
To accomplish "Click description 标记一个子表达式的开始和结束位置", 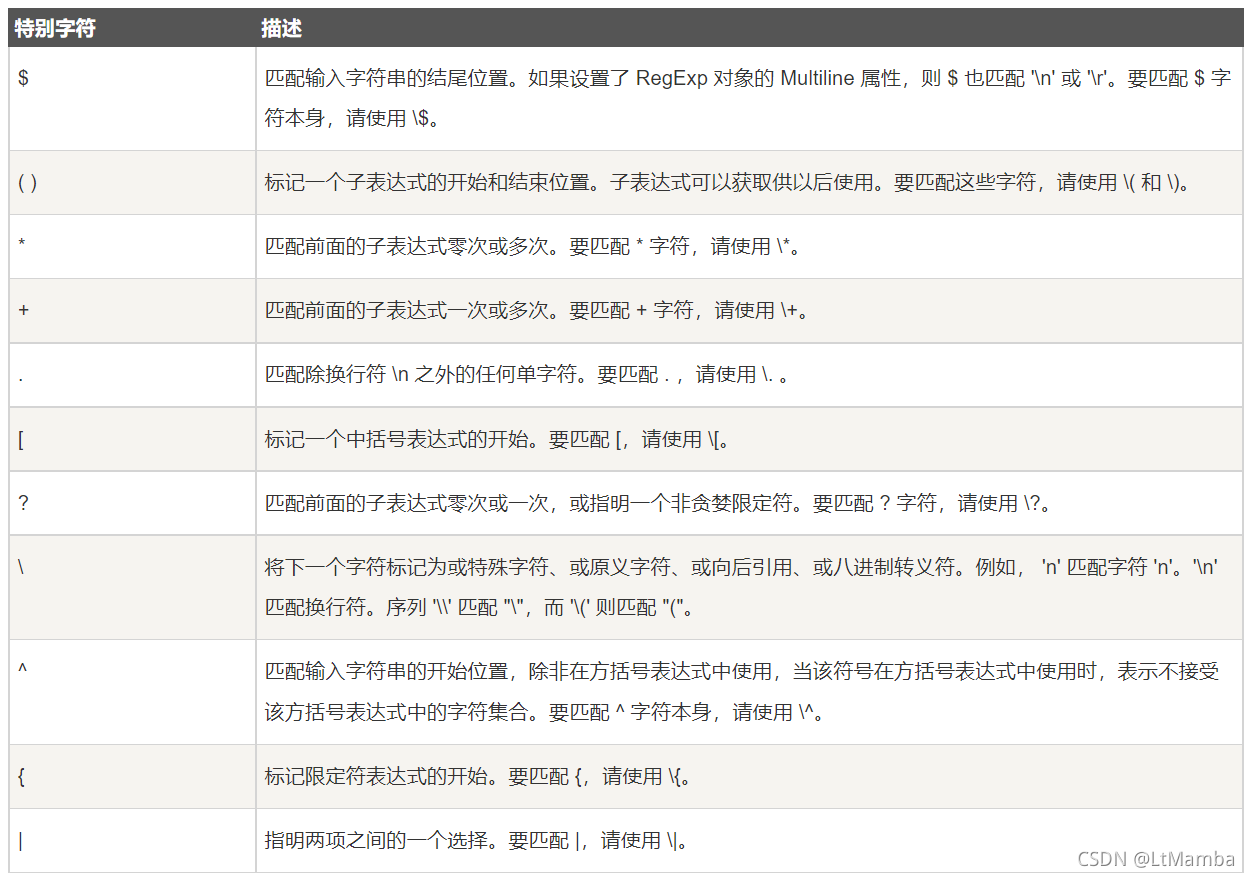I will (748, 183).
